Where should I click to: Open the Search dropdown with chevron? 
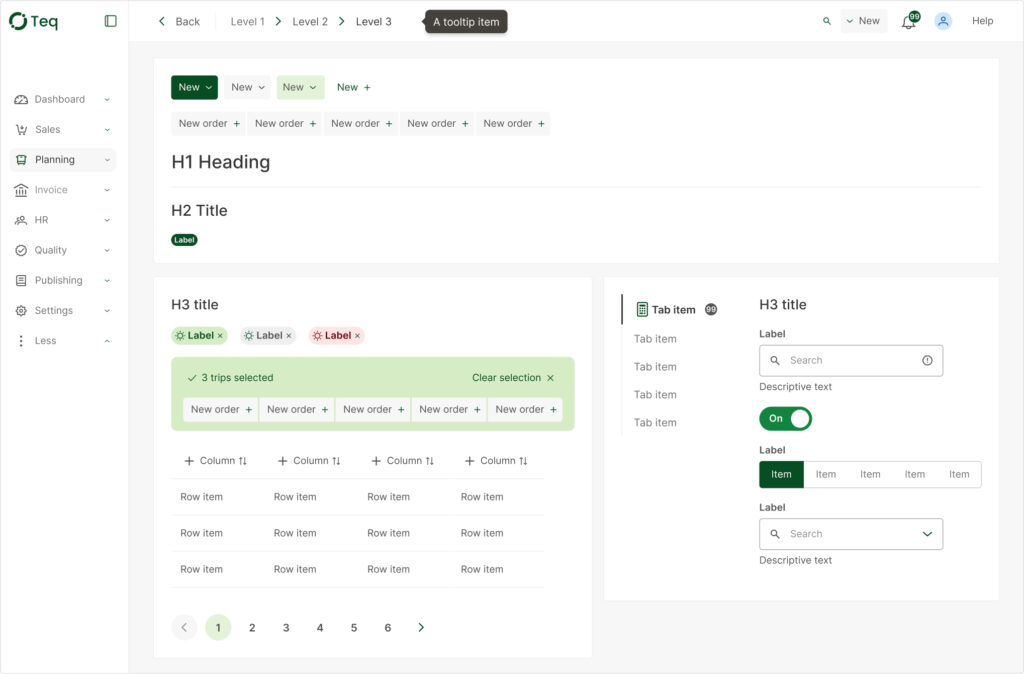(927, 534)
